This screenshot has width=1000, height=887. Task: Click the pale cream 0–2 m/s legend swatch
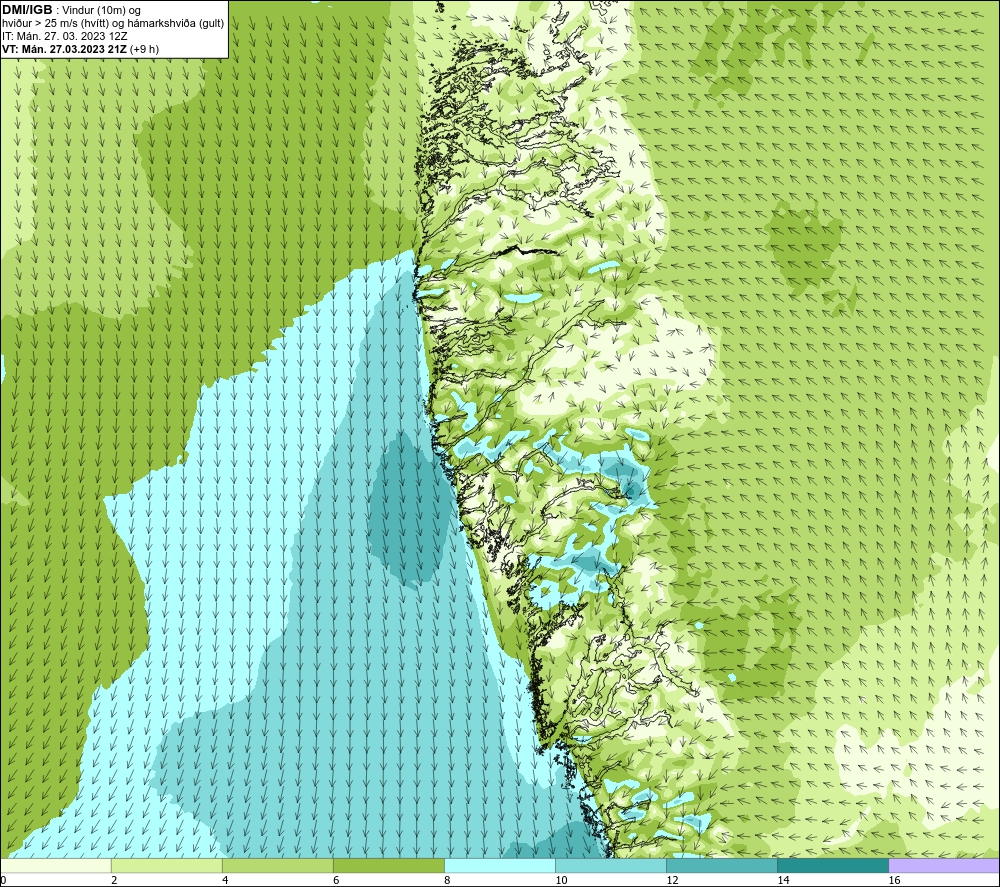pyautogui.click(x=56, y=865)
